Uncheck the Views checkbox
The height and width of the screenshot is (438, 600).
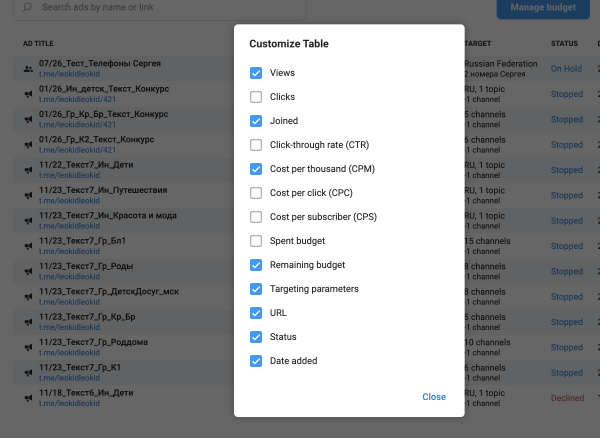pyautogui.click(x=256, y=73)
